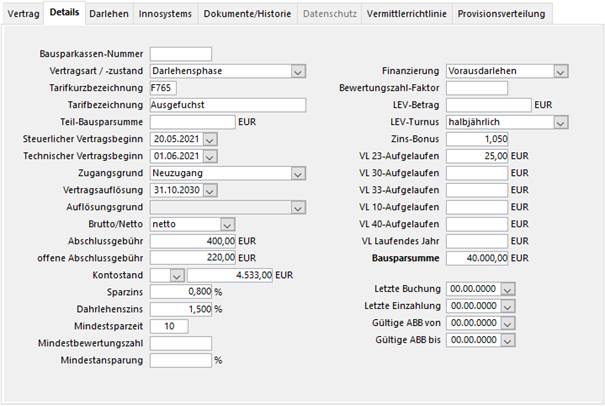Select the Innosystems tab
605x406 pixels.
pyautogui.click(x=165, y=14)
